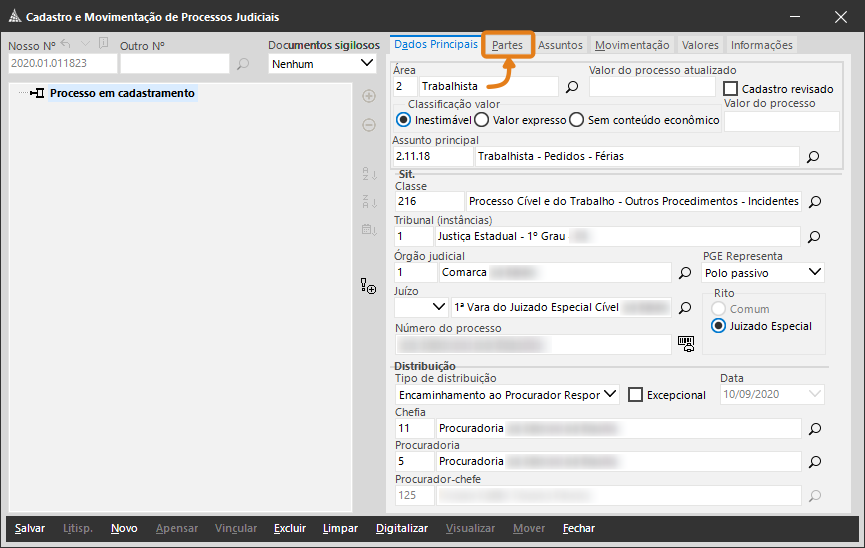
Task: Click the plus circle icon beside tree panel
Action: pos(368,97)
